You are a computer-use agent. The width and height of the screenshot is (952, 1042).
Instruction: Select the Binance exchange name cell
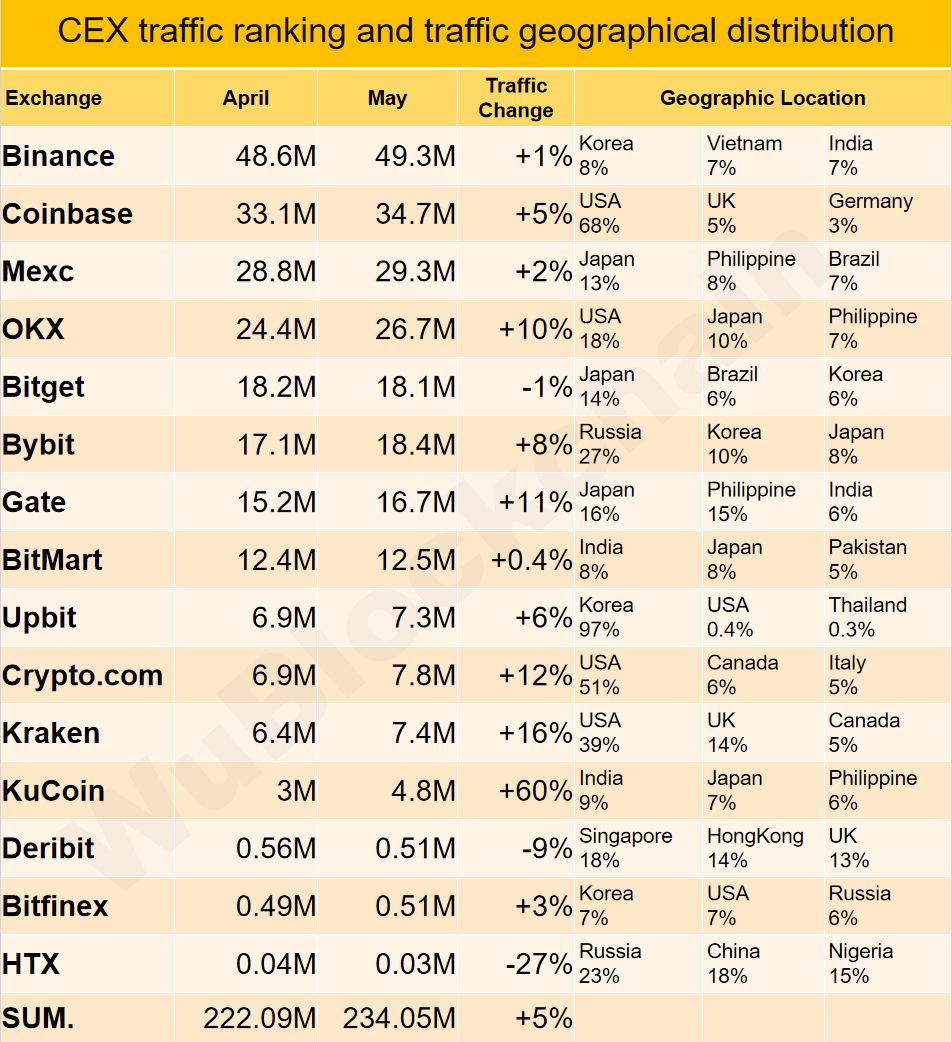pos(87,156)
